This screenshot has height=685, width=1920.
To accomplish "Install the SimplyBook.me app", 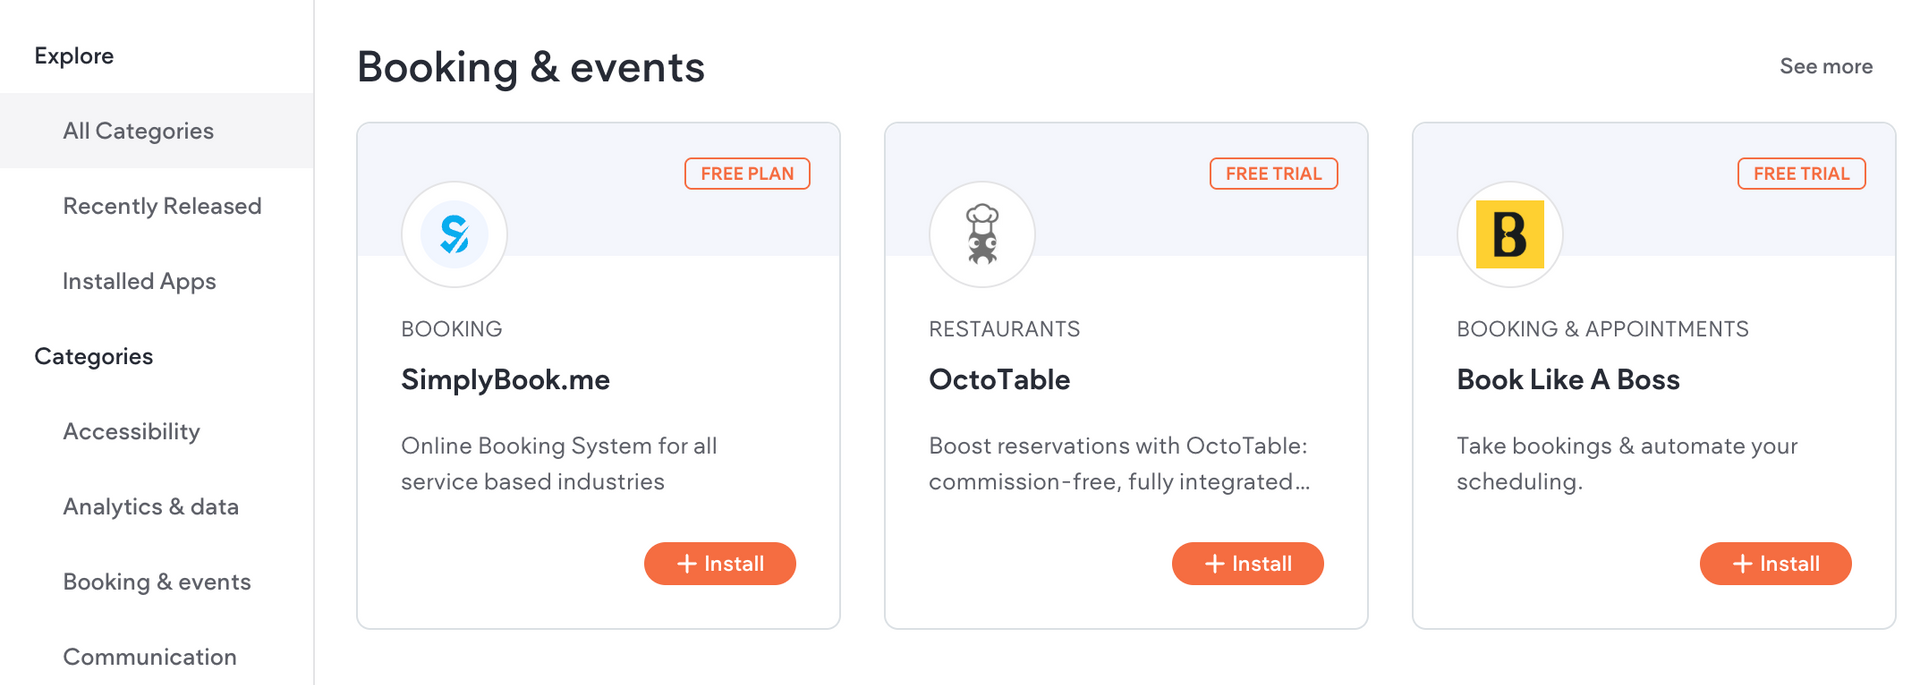I will 720,564.
